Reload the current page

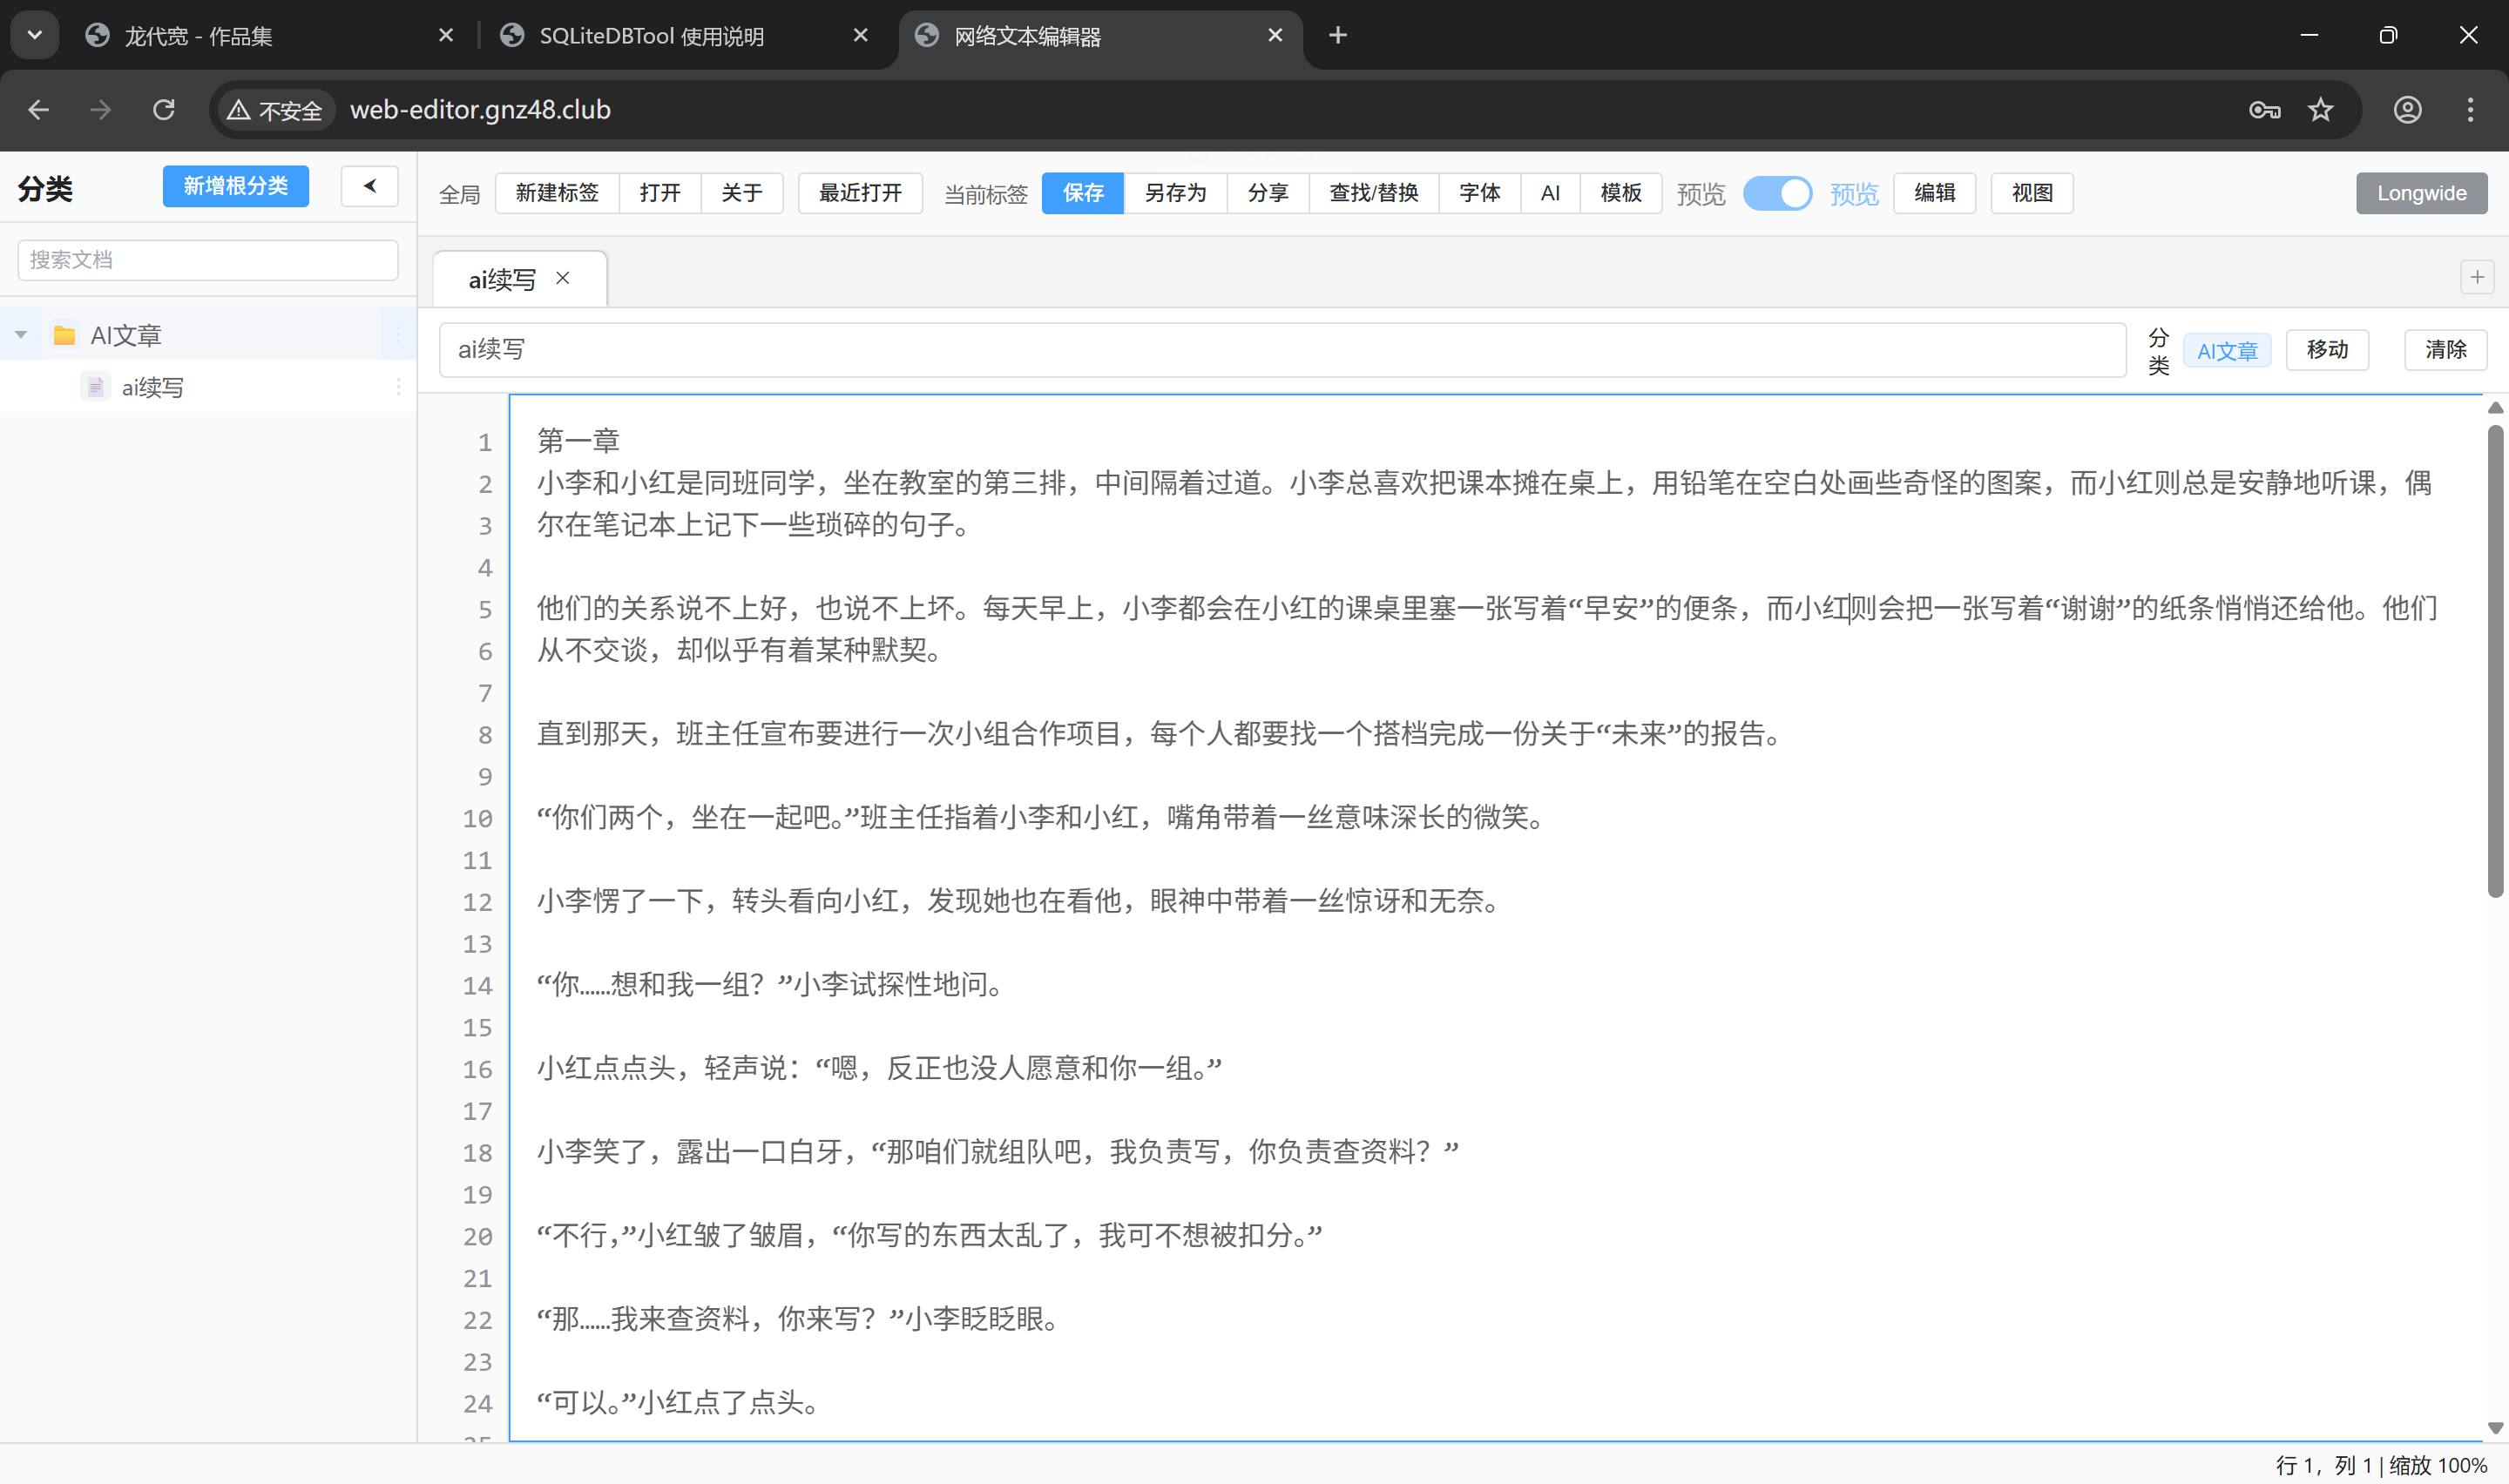tap(163, 110)
